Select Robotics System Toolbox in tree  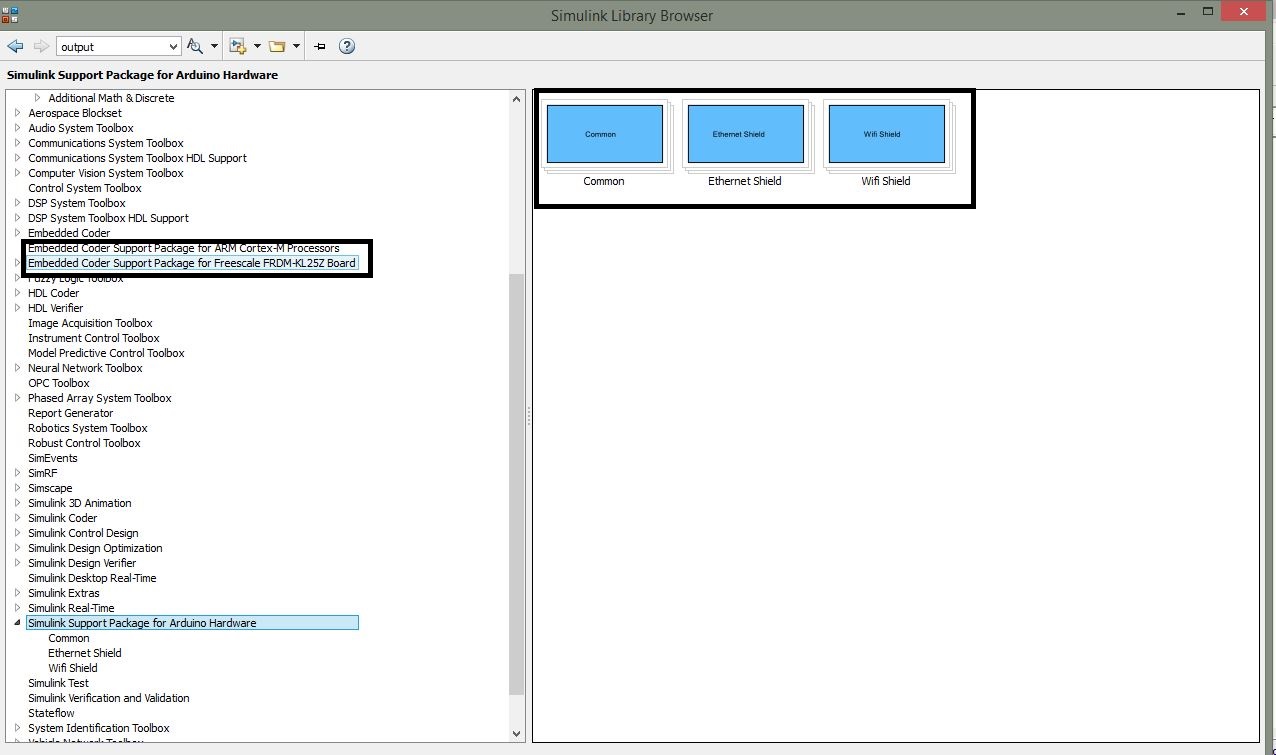[88, 428]
